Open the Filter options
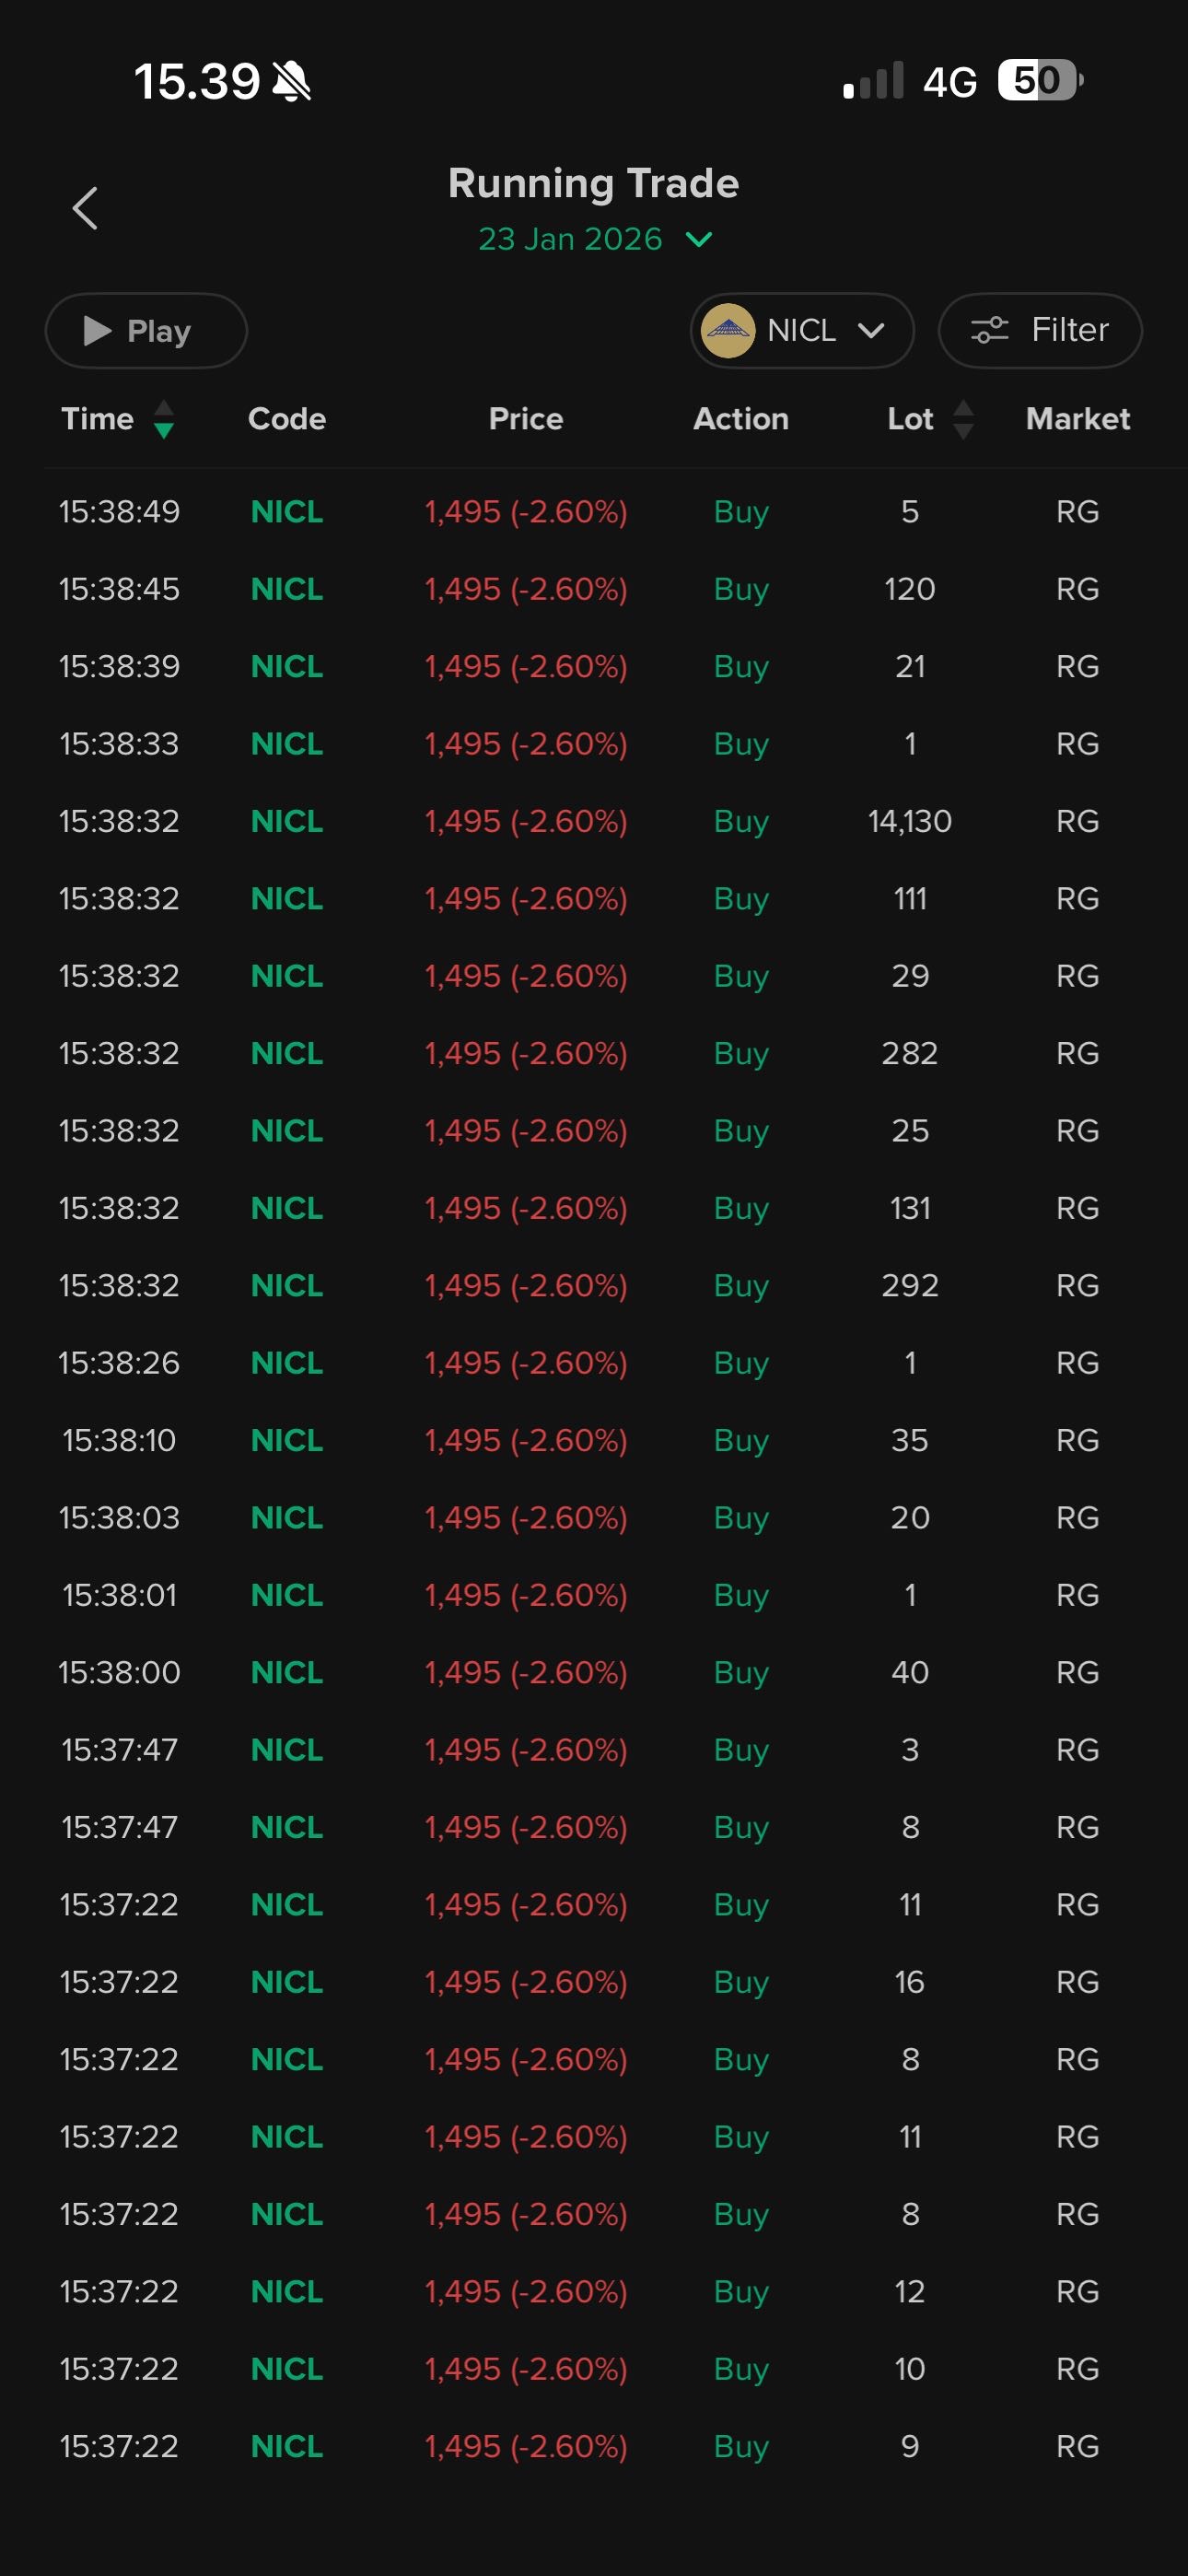Image resolution: width=1188 pixels, height=2576 pixels. 1040,330
